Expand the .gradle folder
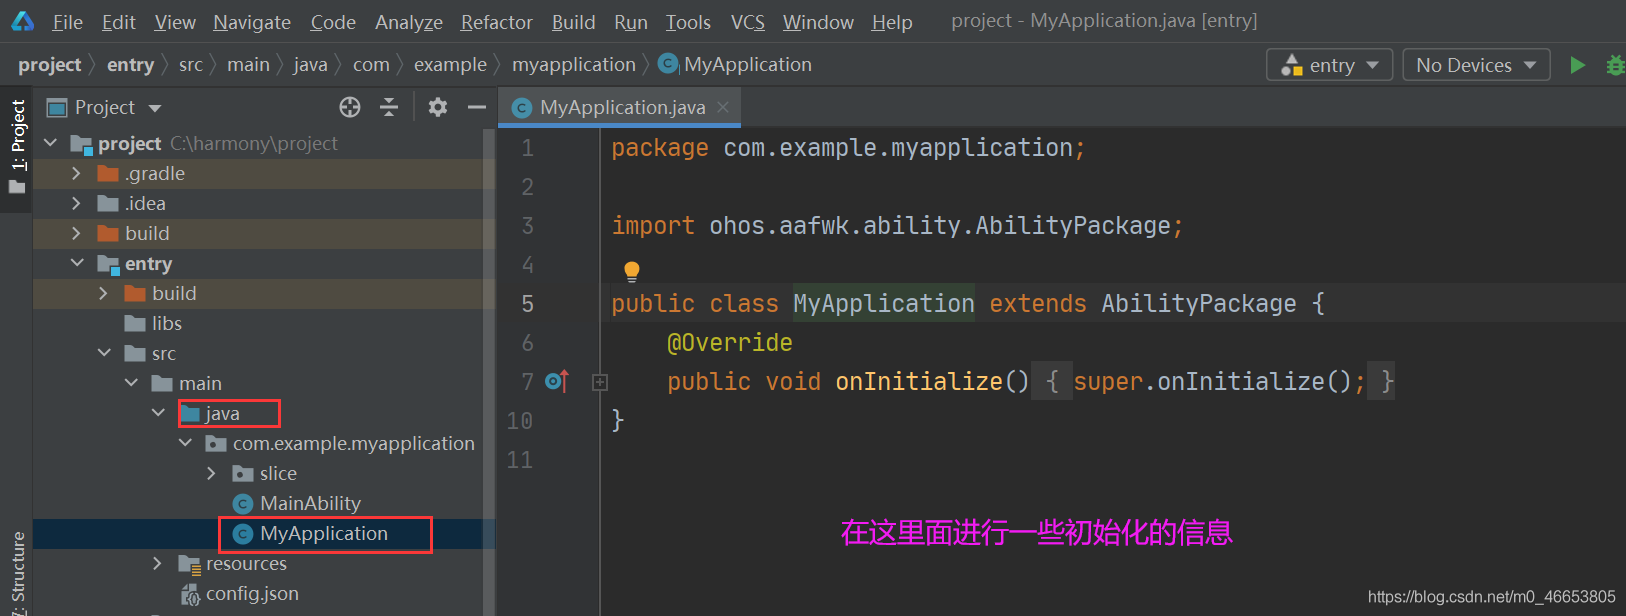Viewport: 1626px width, 616px height. click(x=77, y=174)
